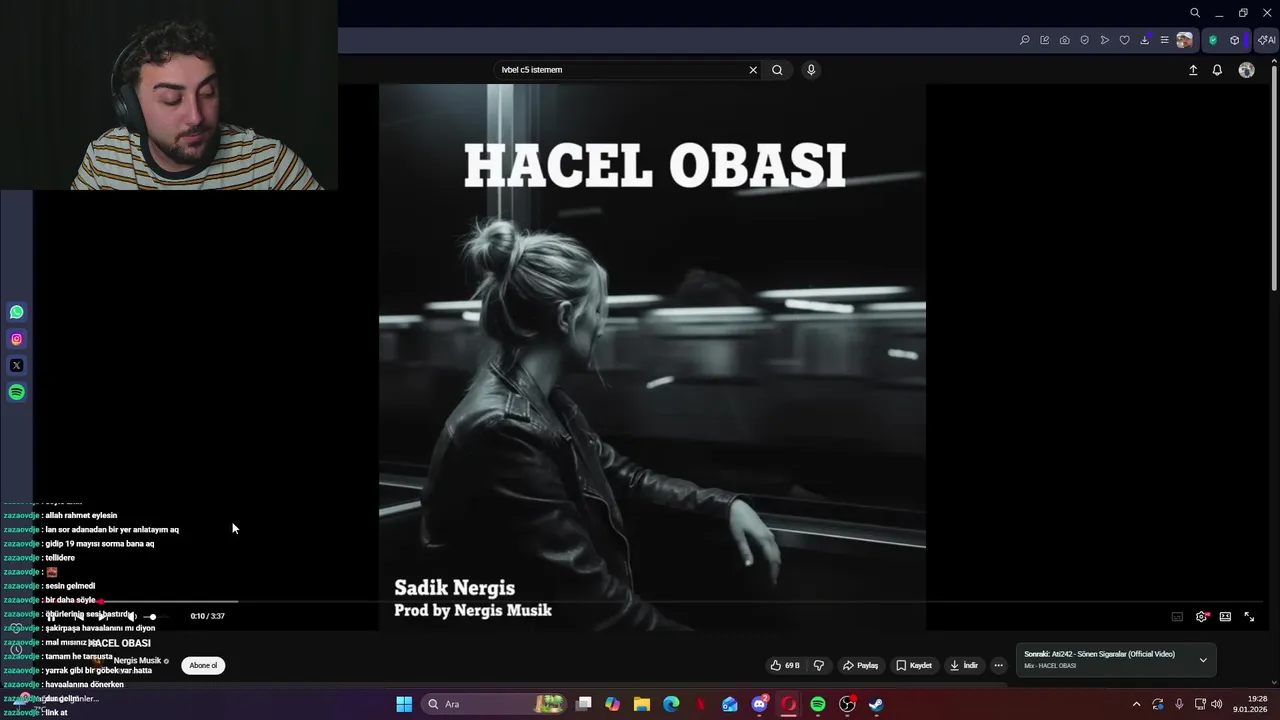
Task: Open X (Twitter) from the left sidebar
Action: tap(16, 366)
